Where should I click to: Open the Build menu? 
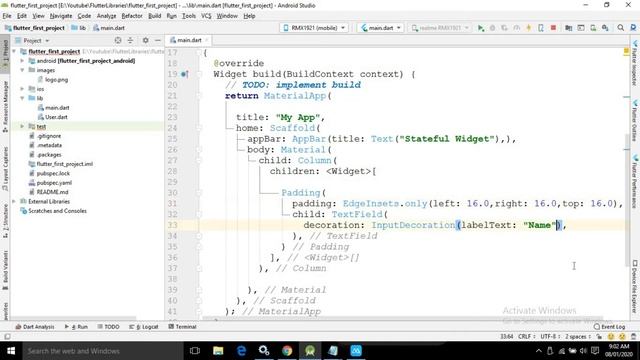154,16
